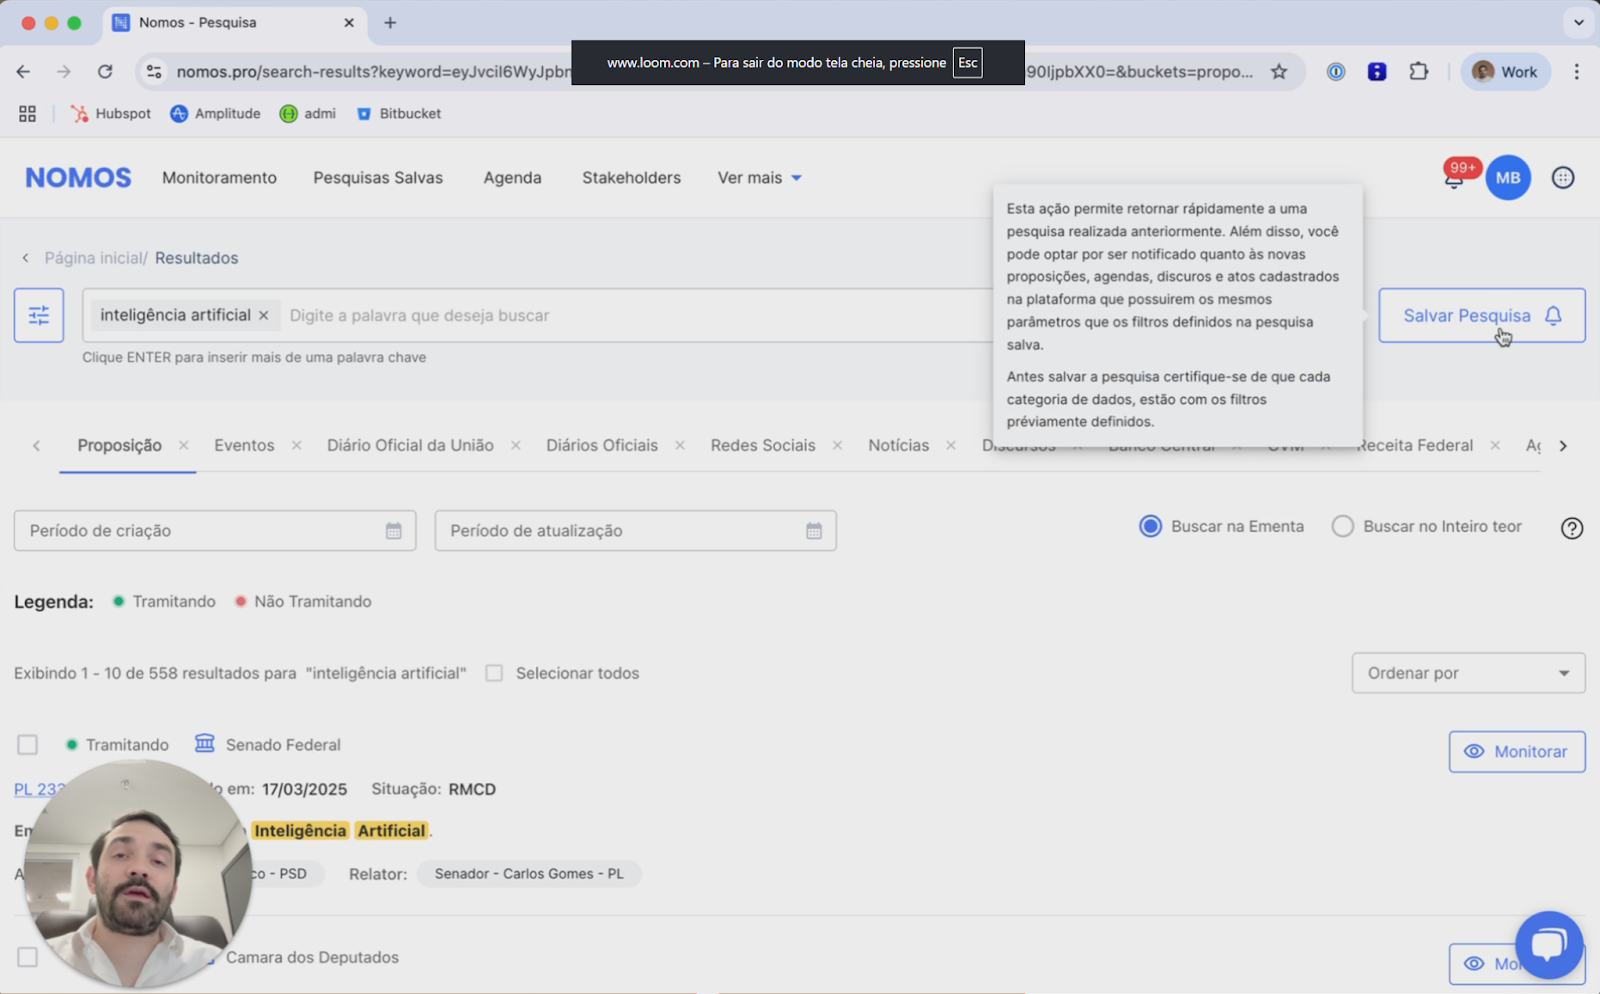This screenshot has width=1600, height=994.
Task: Expand the Ver mais menu
Action: (759, 178)
